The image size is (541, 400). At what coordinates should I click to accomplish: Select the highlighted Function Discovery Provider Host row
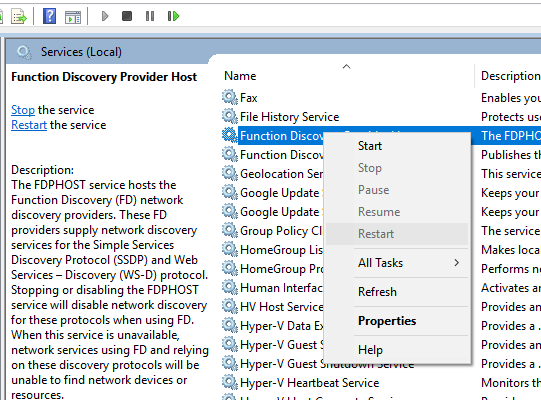tap(281, 136)
